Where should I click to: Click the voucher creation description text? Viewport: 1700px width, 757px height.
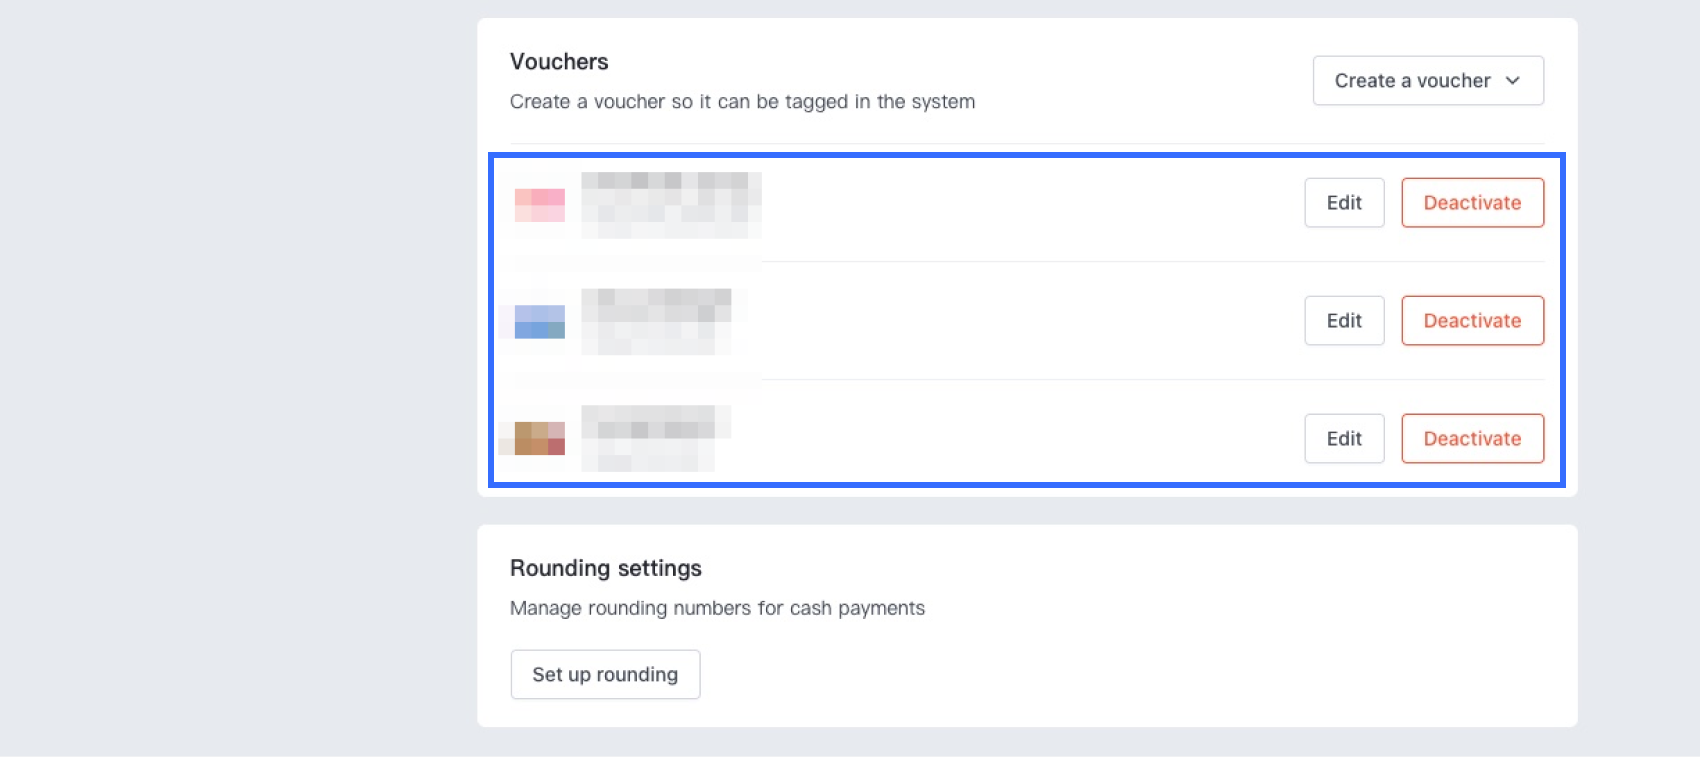(x=742, y=101)
